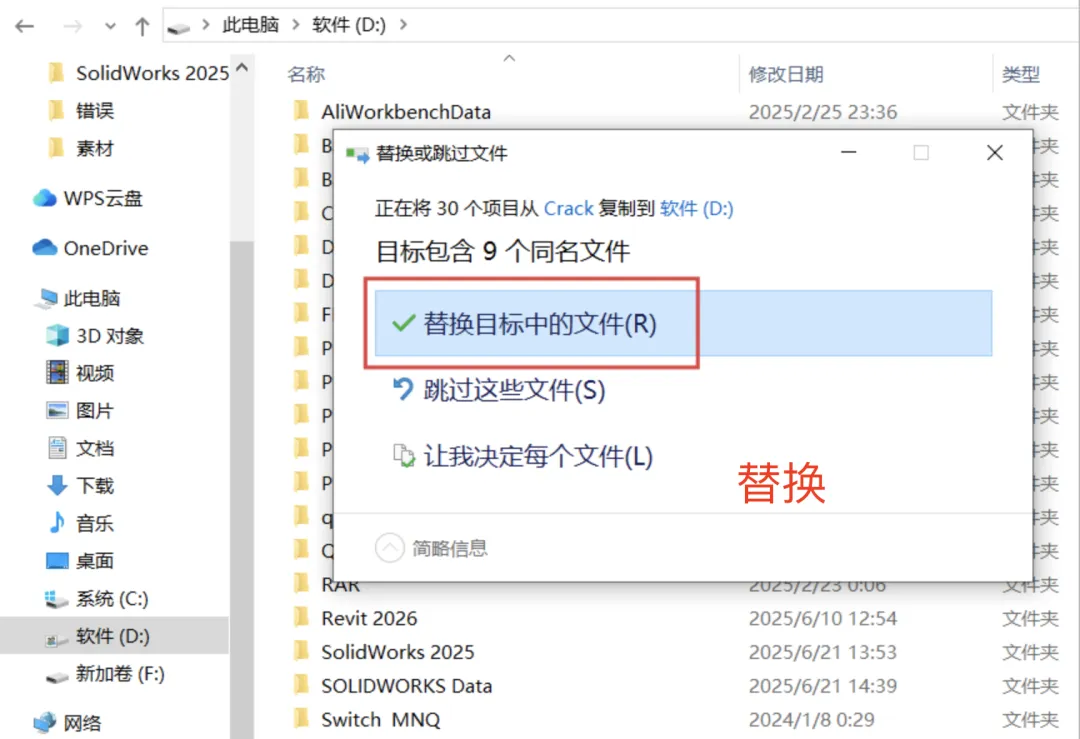Select the SolidWorks 2025 folder in file list

(397, 652)
